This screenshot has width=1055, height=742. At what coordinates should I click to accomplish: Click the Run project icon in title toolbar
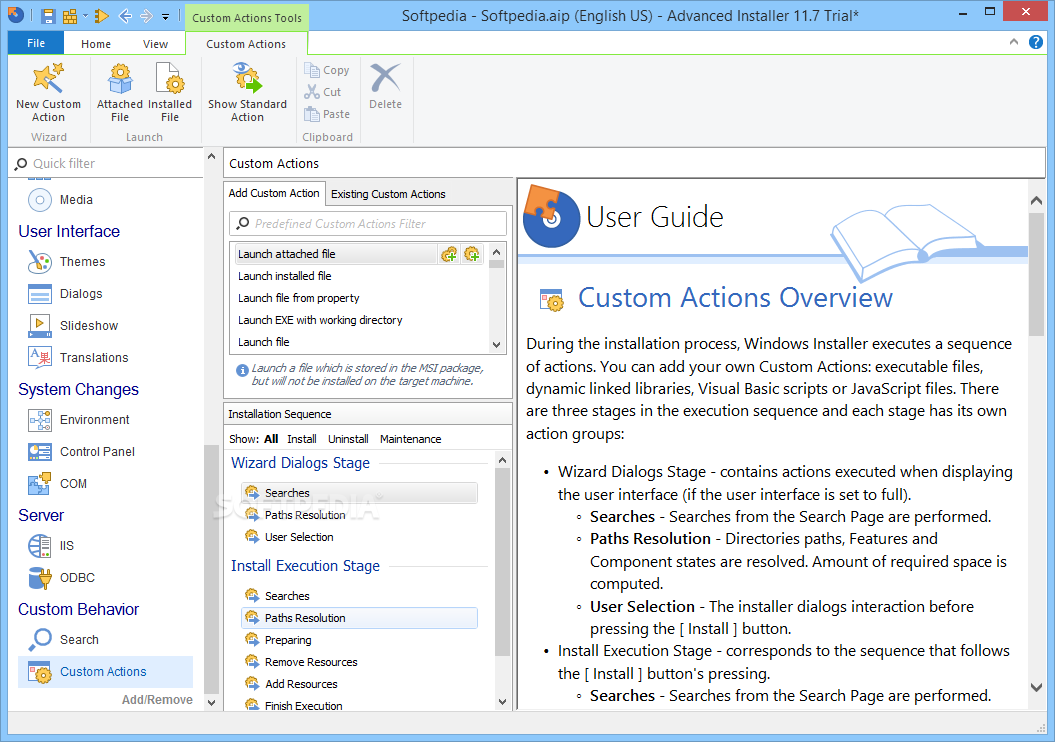pos(102,16)
